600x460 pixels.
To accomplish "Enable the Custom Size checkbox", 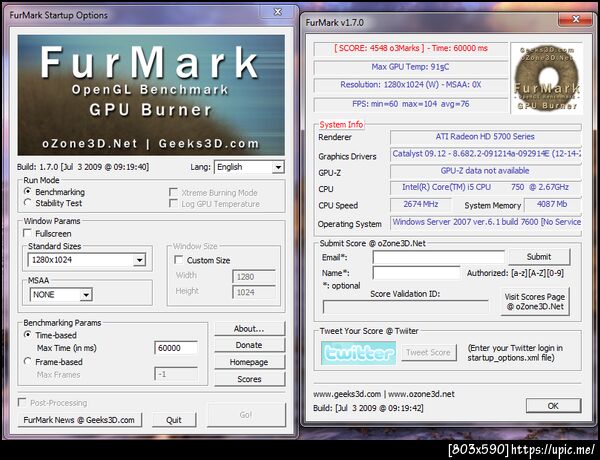I will tap(178, 259).
